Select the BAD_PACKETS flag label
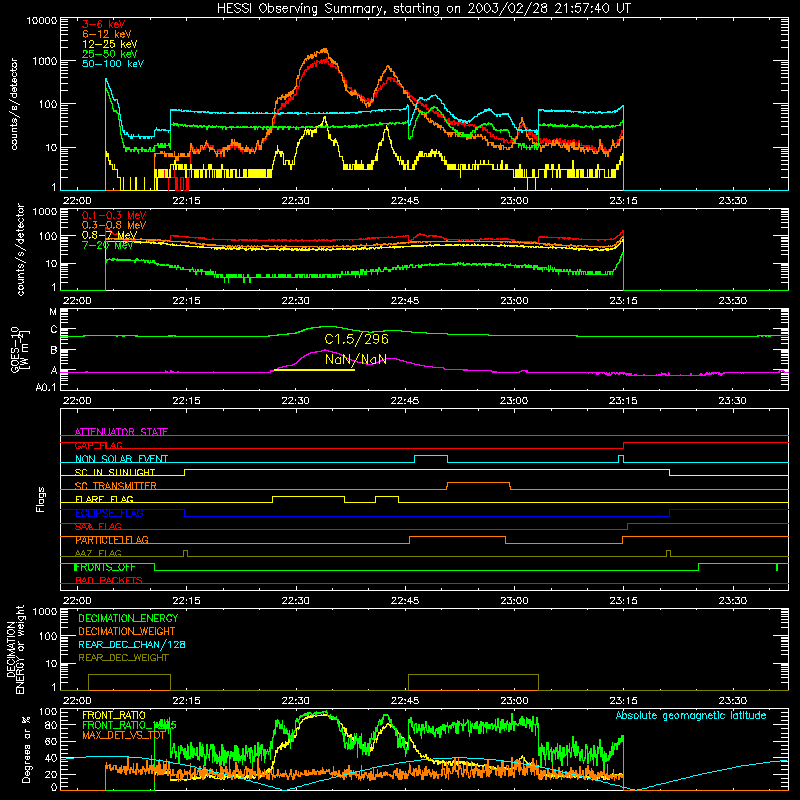The height and width of the screenshot is (800, 800). pos(108,580)
